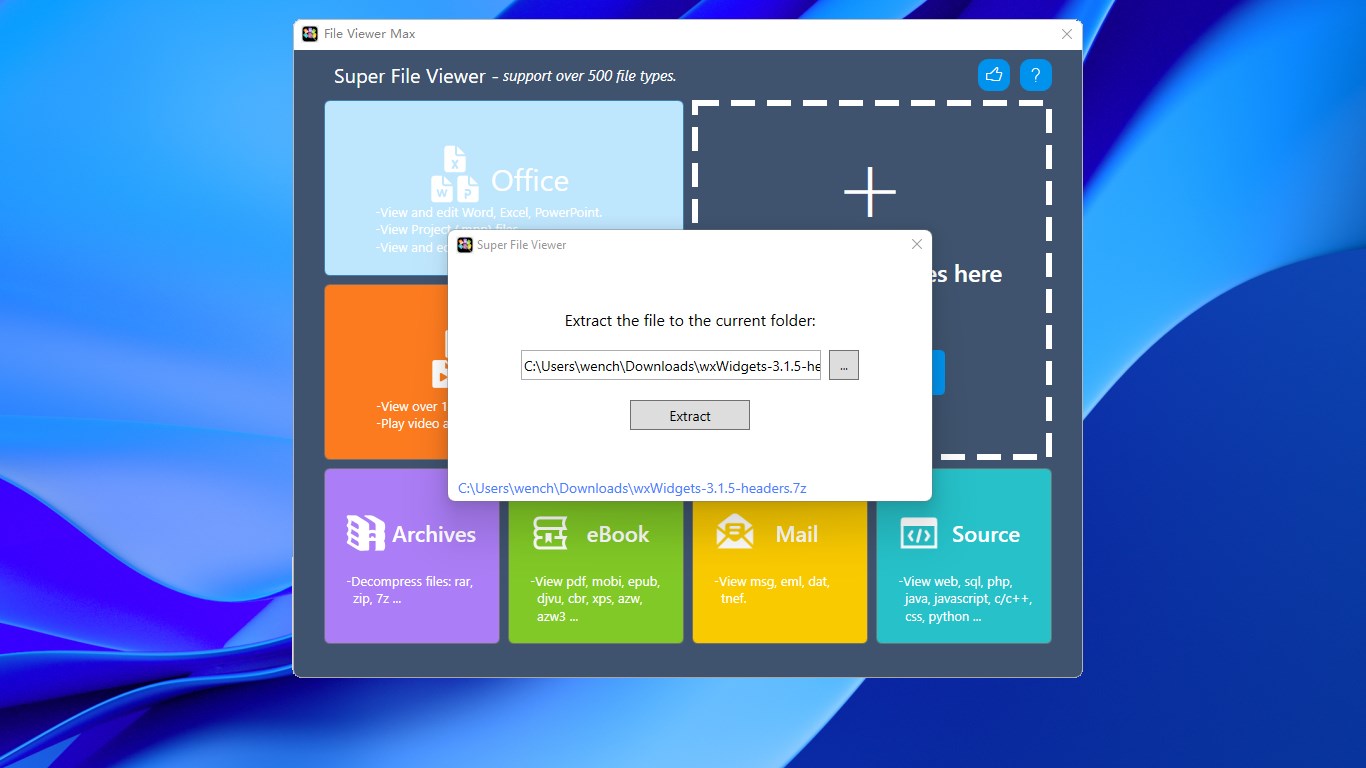Click the Office documents icon
Viewport: 1366px width, 768px height.
(x=456, y=175)
